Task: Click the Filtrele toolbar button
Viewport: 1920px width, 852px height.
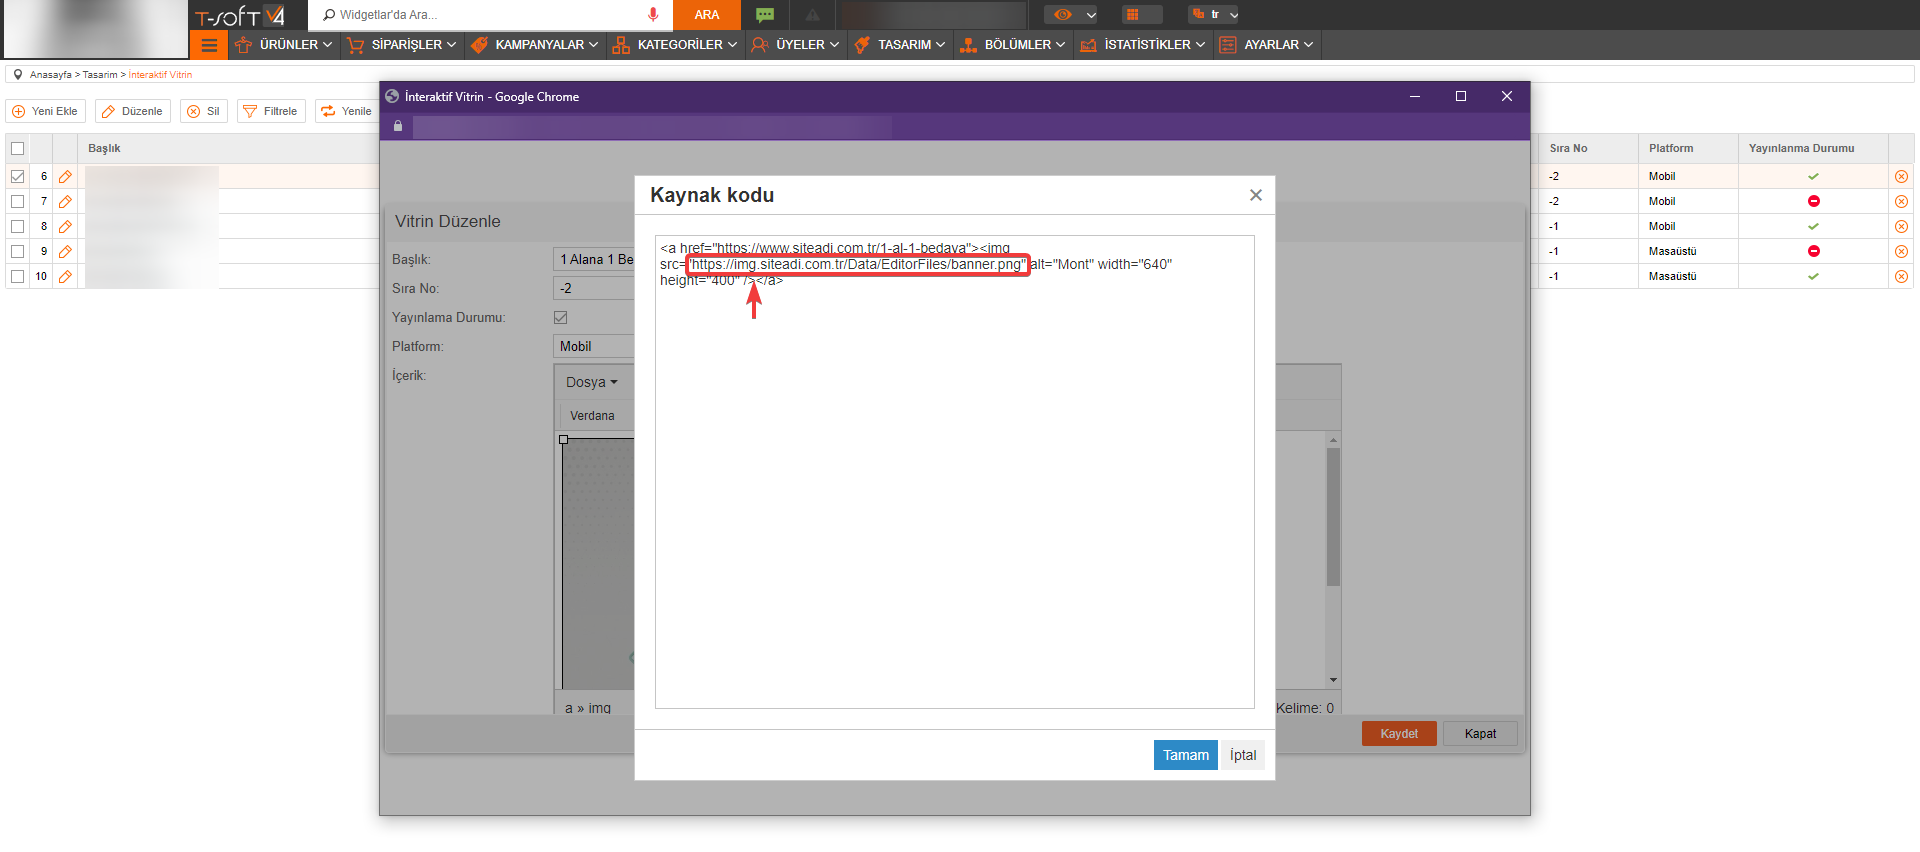Action: 271,111
